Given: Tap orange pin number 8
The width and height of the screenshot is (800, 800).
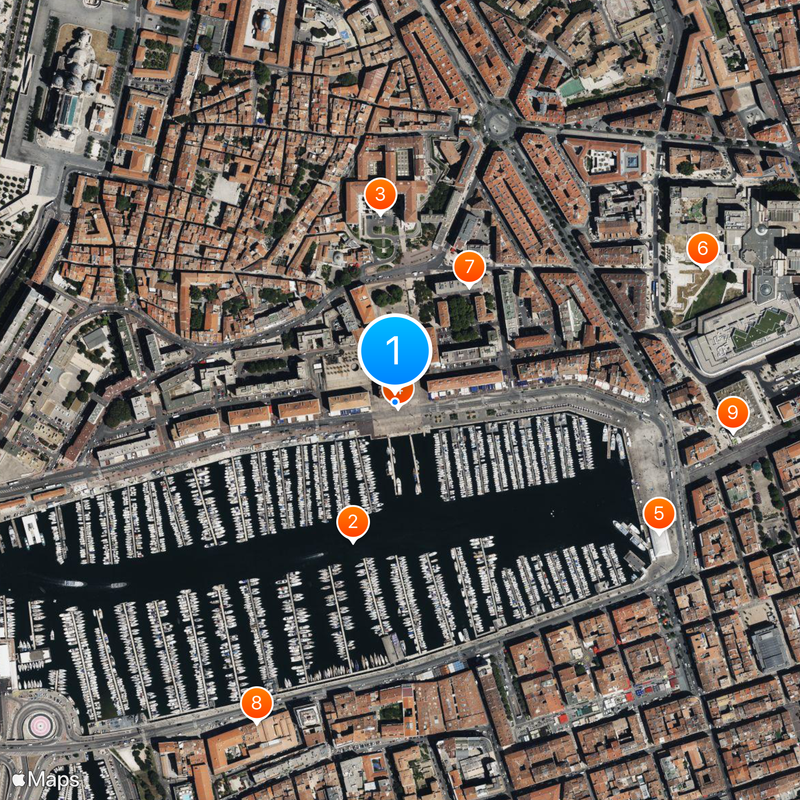Looking at the screenshot, I should tap(257, 704).
